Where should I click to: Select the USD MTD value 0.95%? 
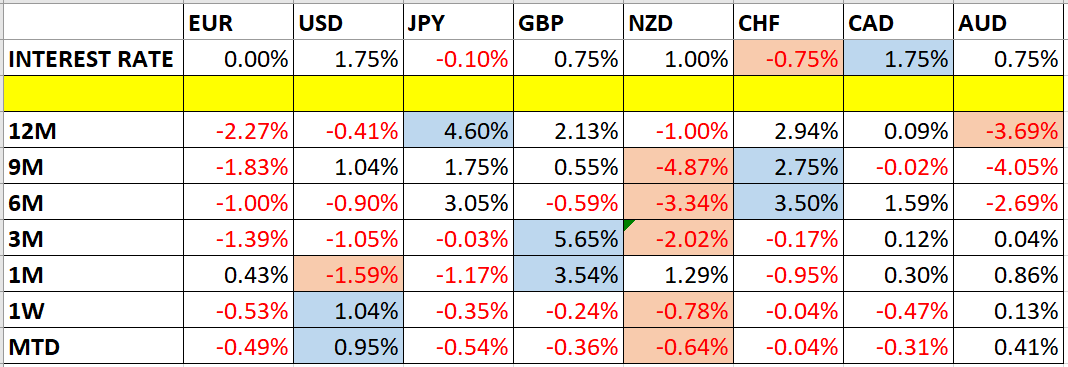coord(348,349)
